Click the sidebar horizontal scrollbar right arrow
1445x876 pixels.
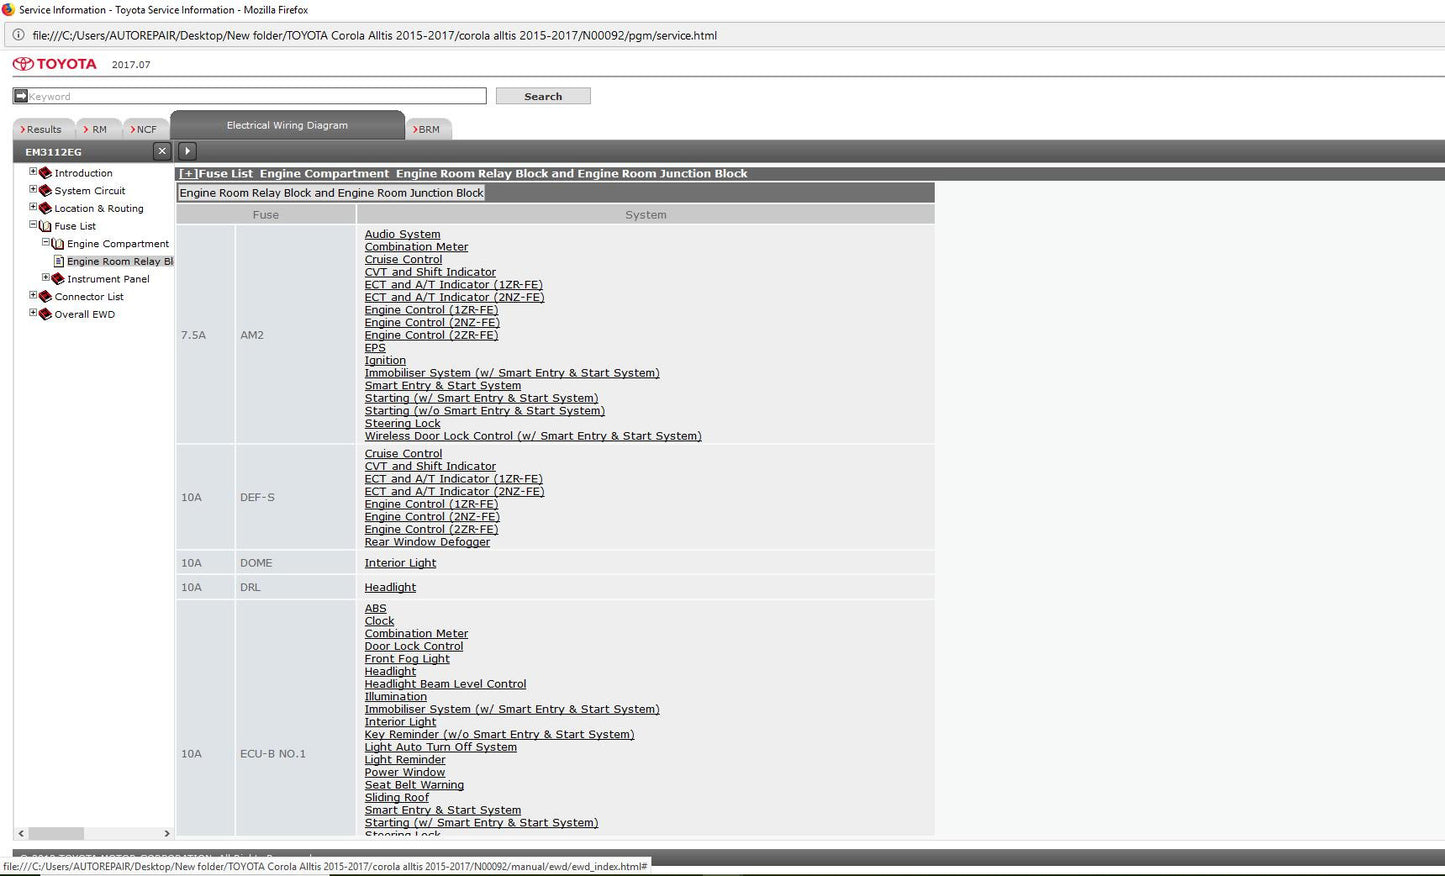point(166,833)
